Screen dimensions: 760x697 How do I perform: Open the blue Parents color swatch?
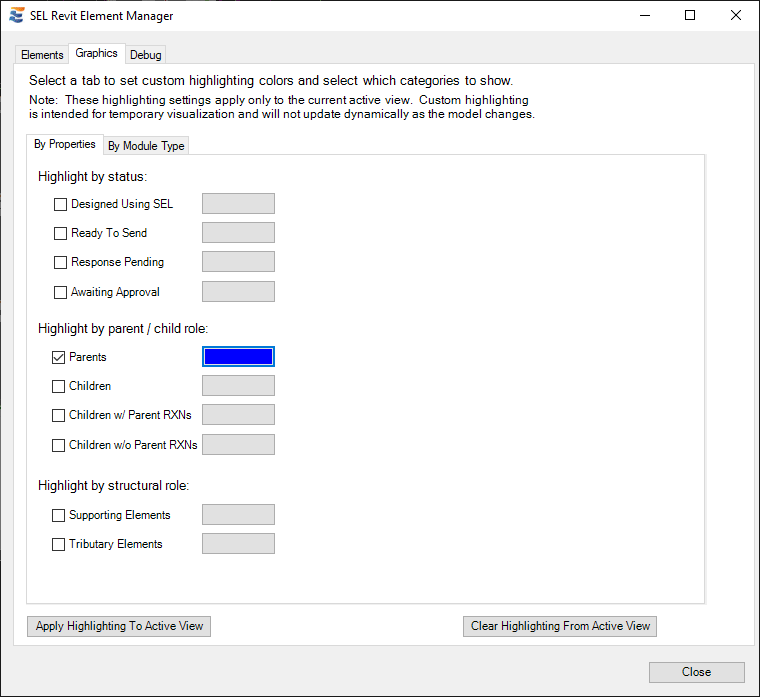(x=238, y=357)
